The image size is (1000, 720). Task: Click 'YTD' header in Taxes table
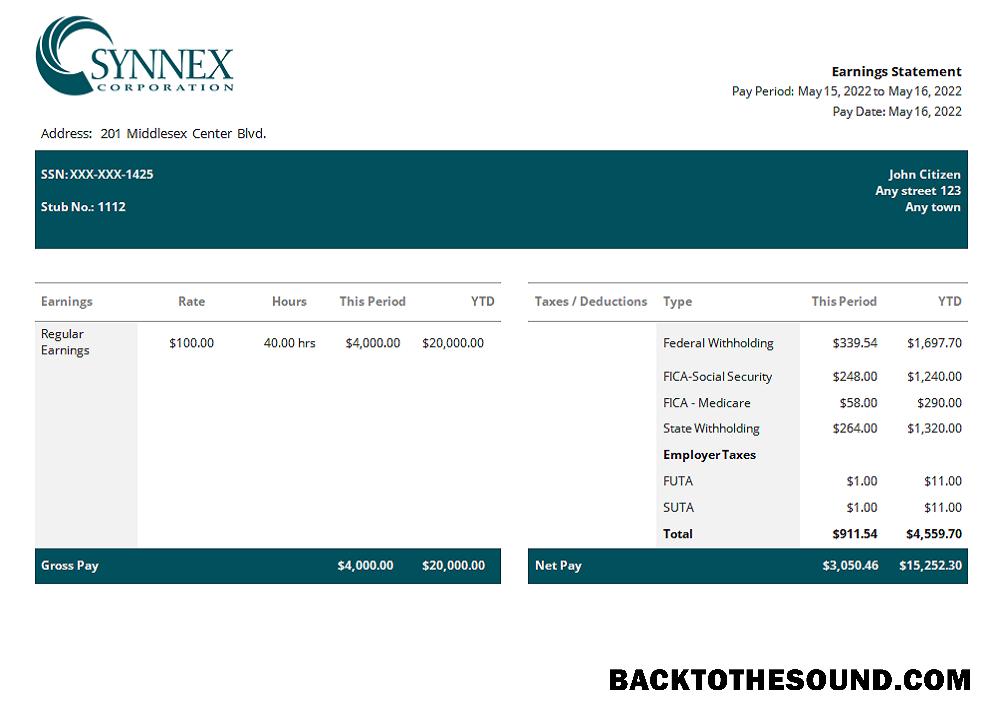pos(950,302)
